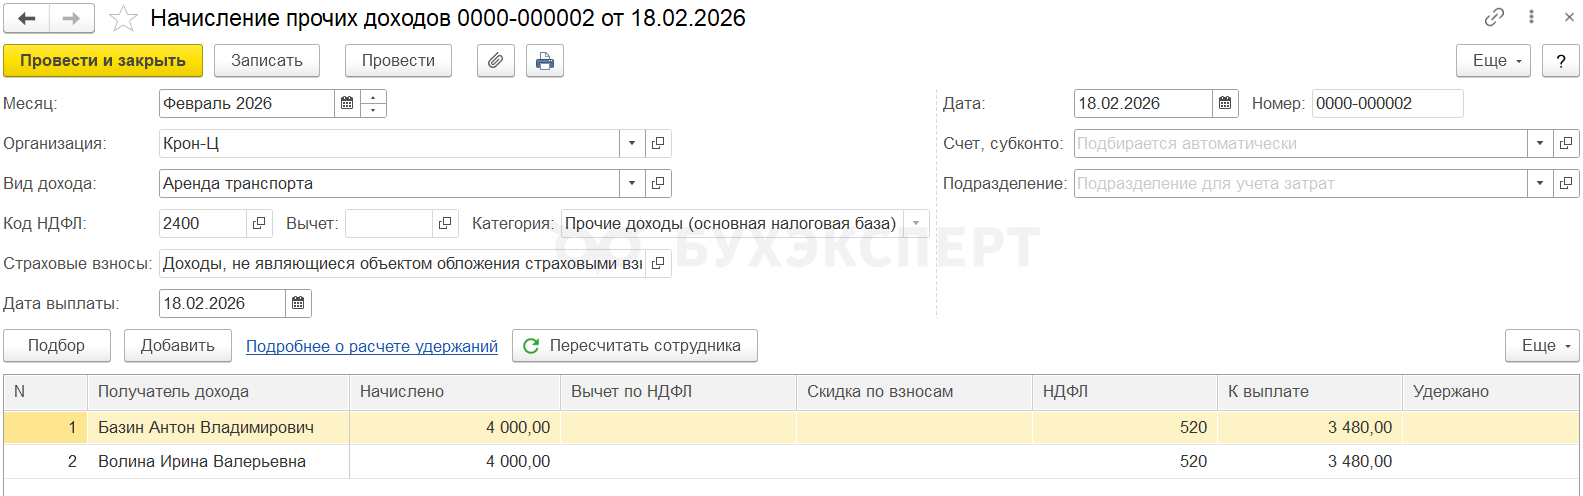Click the back navigation arrow
Viewport: 1583px width, 496px height.
pos(27,19)
